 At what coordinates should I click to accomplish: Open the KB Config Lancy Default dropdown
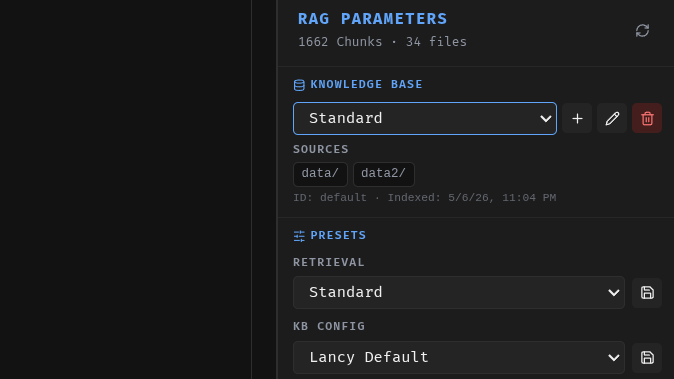click(x=459, y=358)
